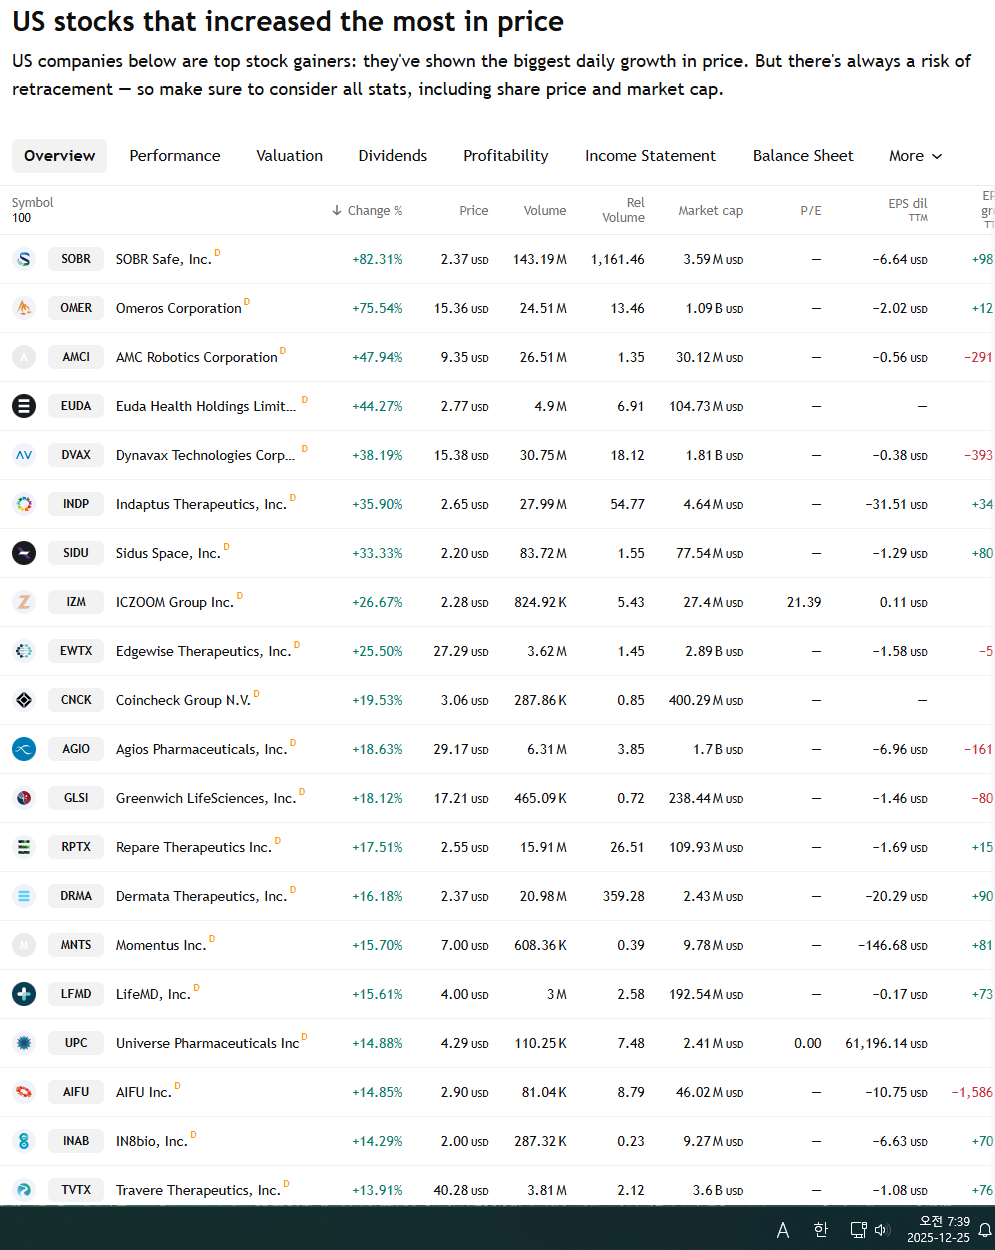Open the Sidus Space, Inc. company link
Image resolution: width=995 pixels, height=1250 pixels.
click(168, 553)
